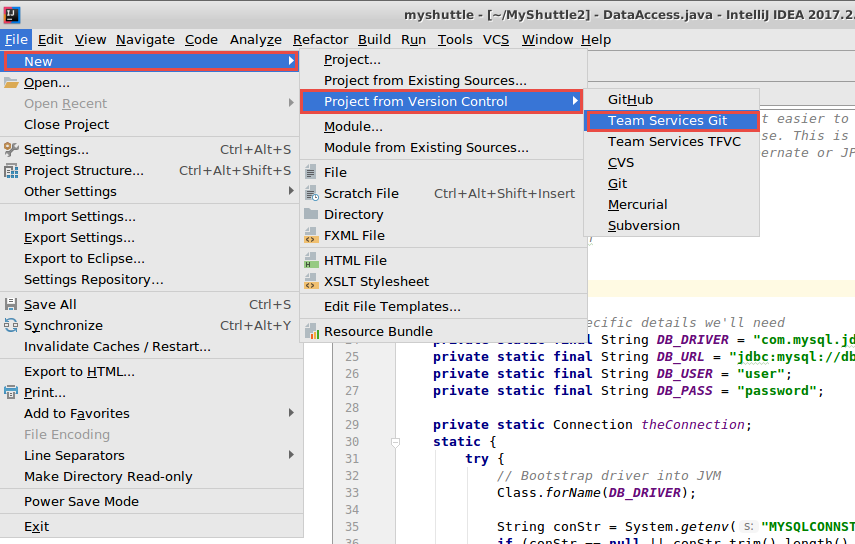The height and width of the screenshot is (544, 855).
Task: Select Project from Existing Sources...
Action: click(443, 81)
